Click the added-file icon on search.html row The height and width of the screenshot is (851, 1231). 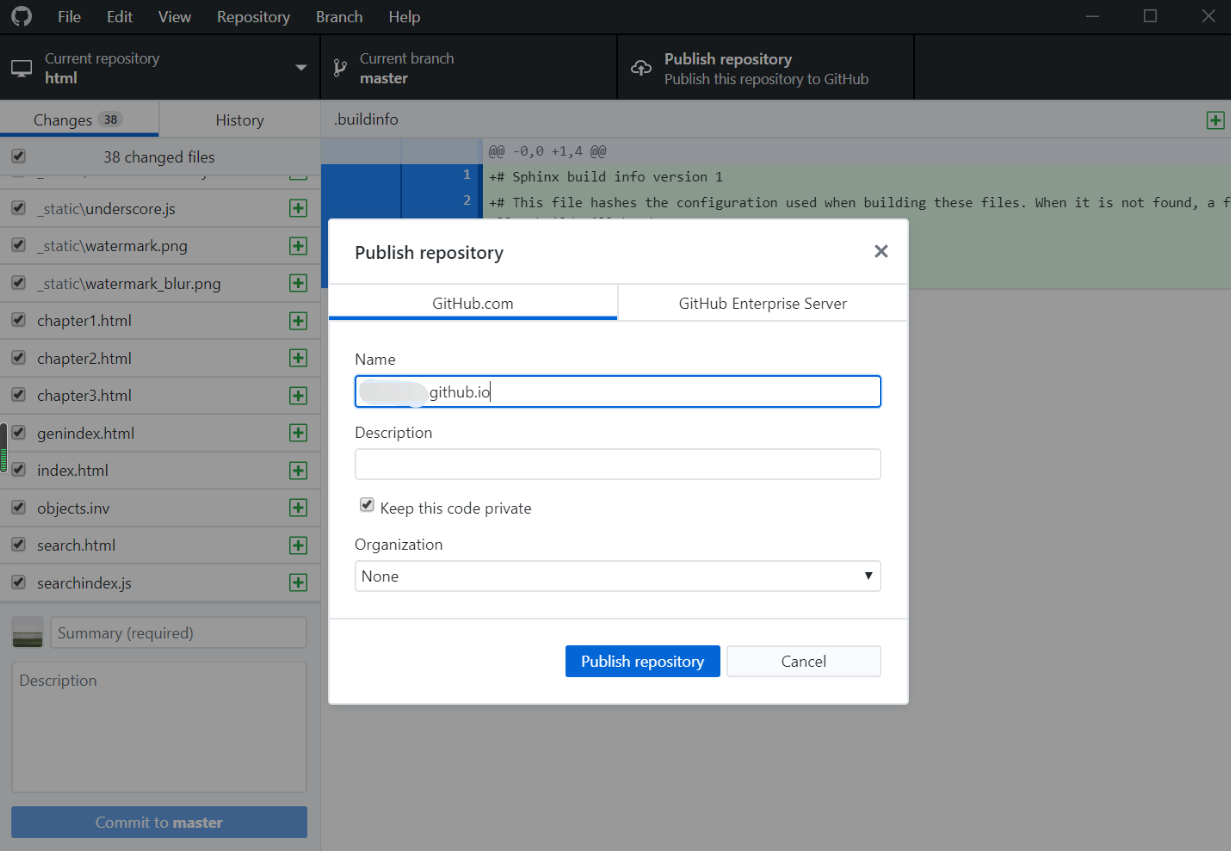point(298,545)
